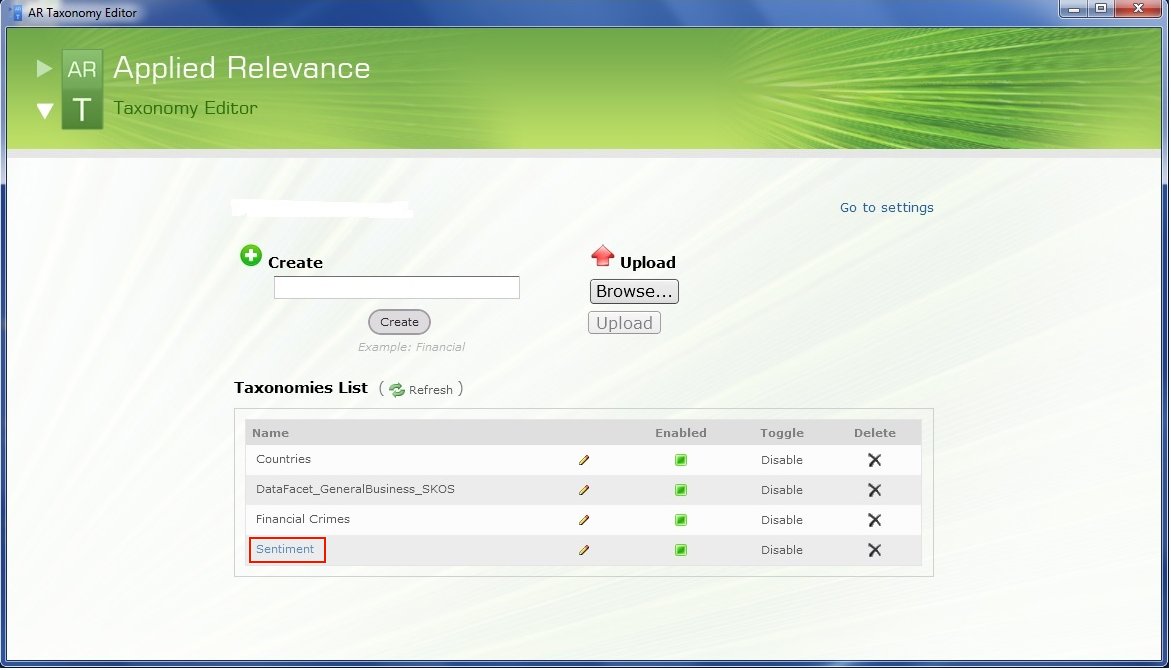
Task: Click the down-pointing triangle beside T
Action: click(45, 111)
